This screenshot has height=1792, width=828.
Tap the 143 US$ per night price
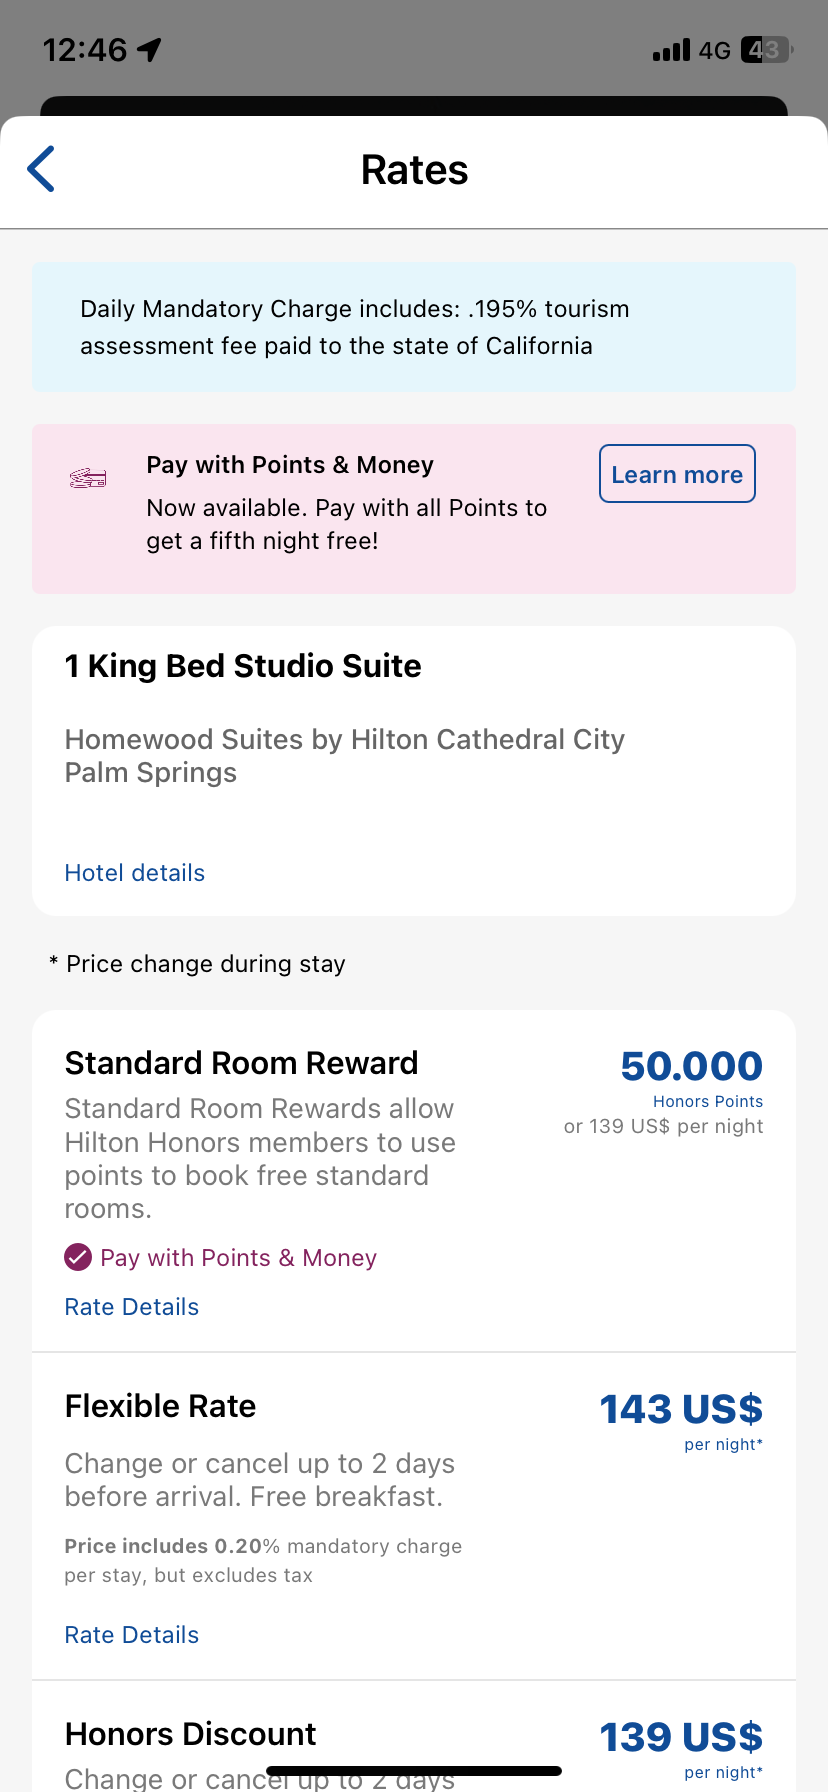pos(681,1410)
